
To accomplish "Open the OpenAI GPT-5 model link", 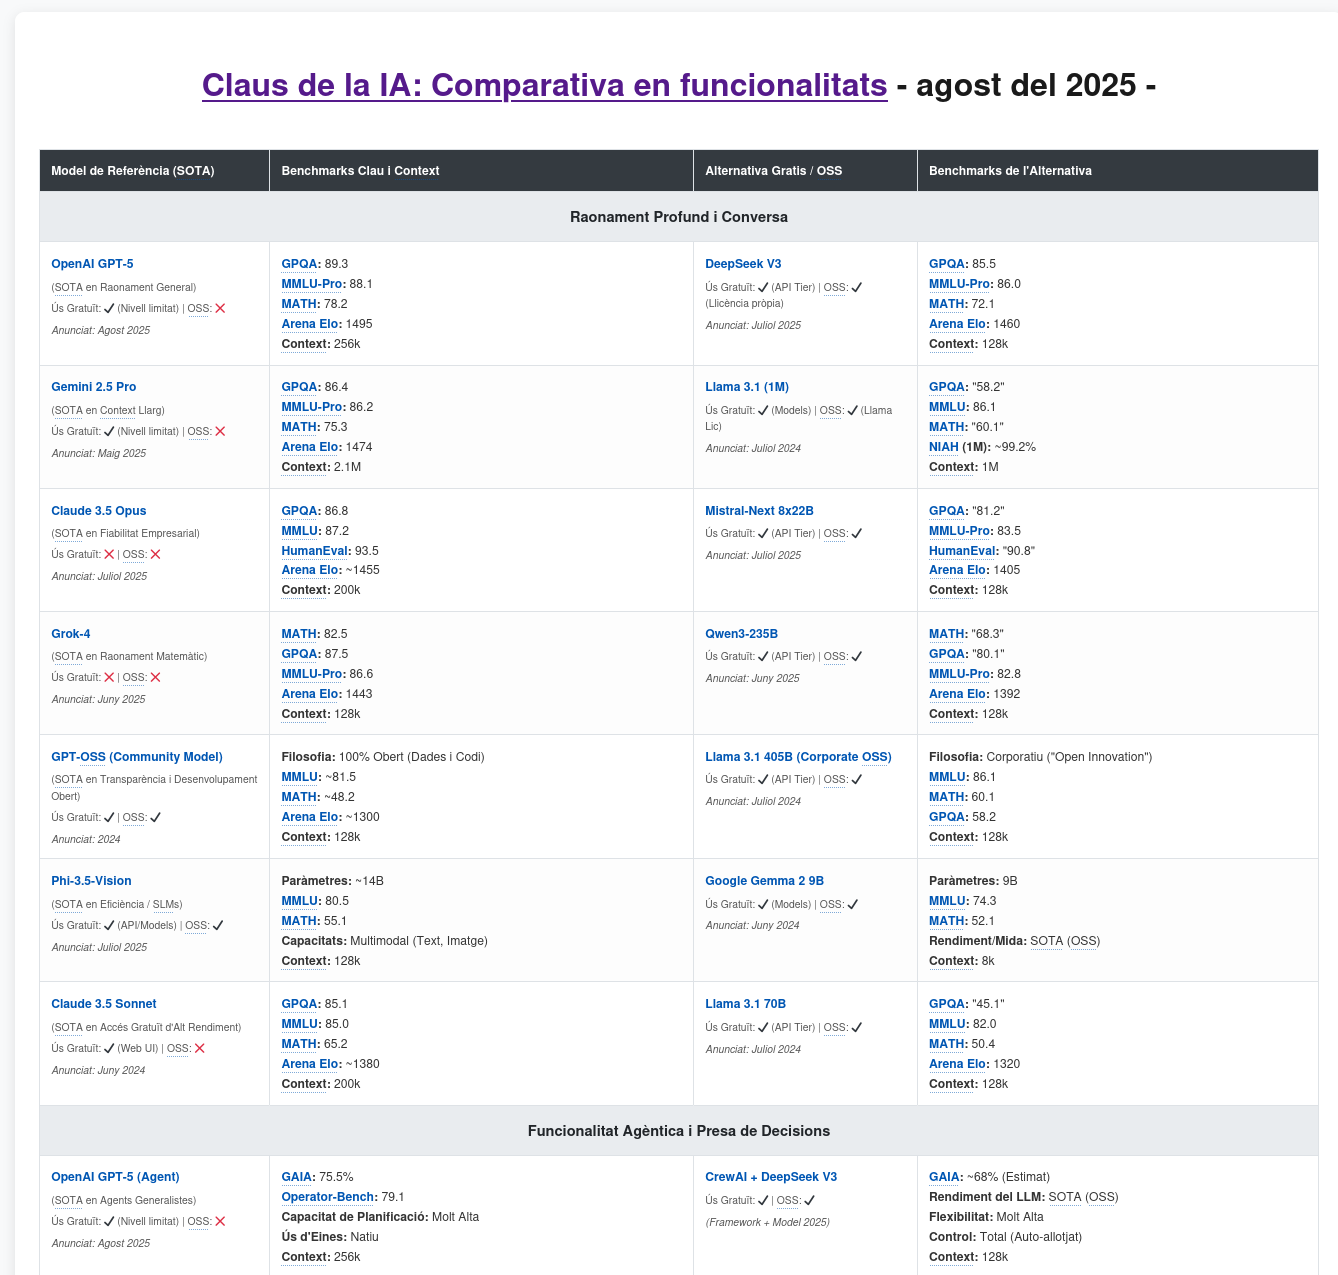I will pos(92,264).
